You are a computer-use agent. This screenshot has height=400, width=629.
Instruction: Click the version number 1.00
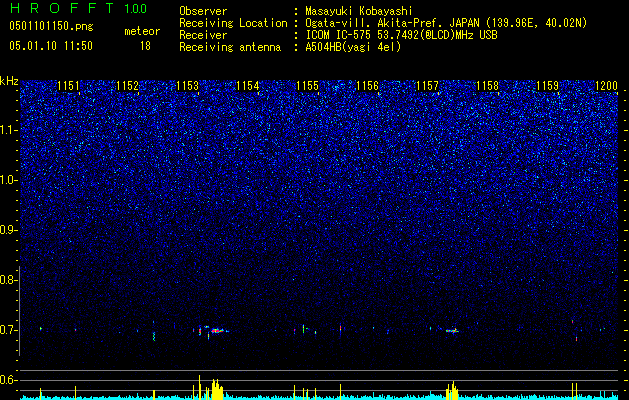pyautogui.click(x=135, y=9)
